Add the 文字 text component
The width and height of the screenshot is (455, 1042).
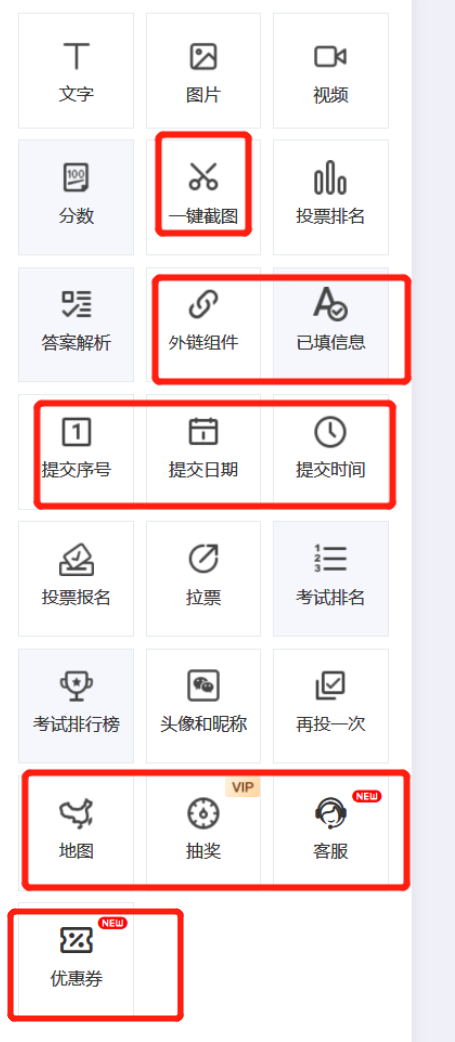(x=76, y=70)
